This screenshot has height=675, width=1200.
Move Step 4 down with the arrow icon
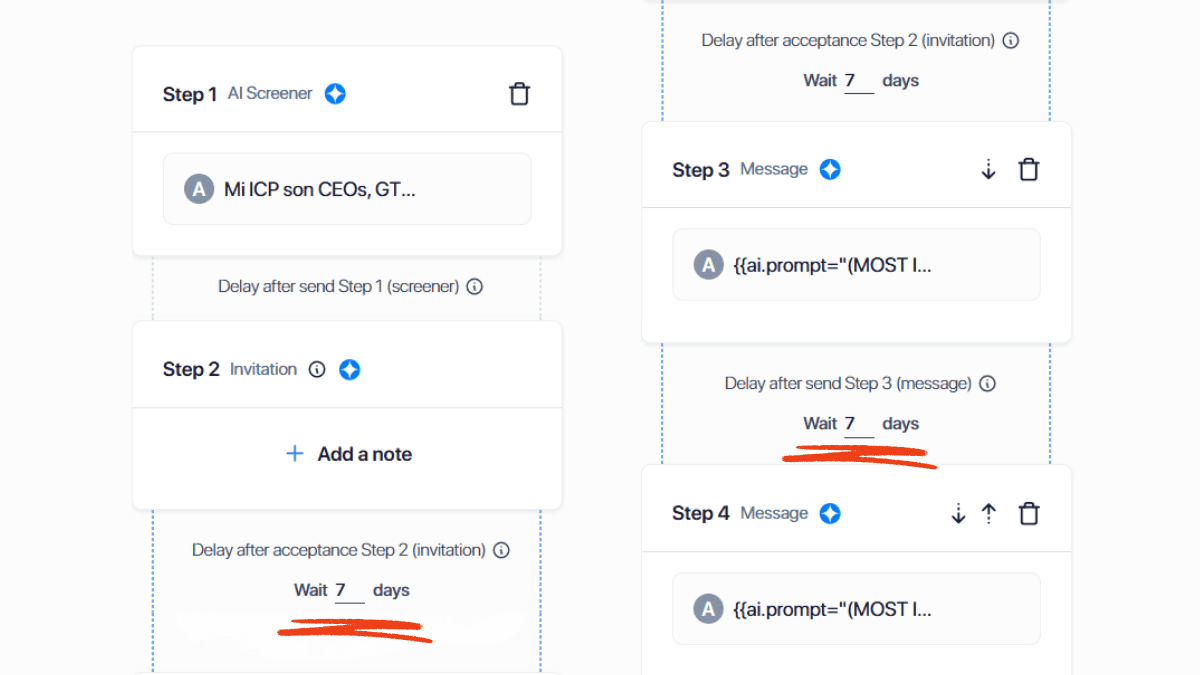click(x=958, y=513)
